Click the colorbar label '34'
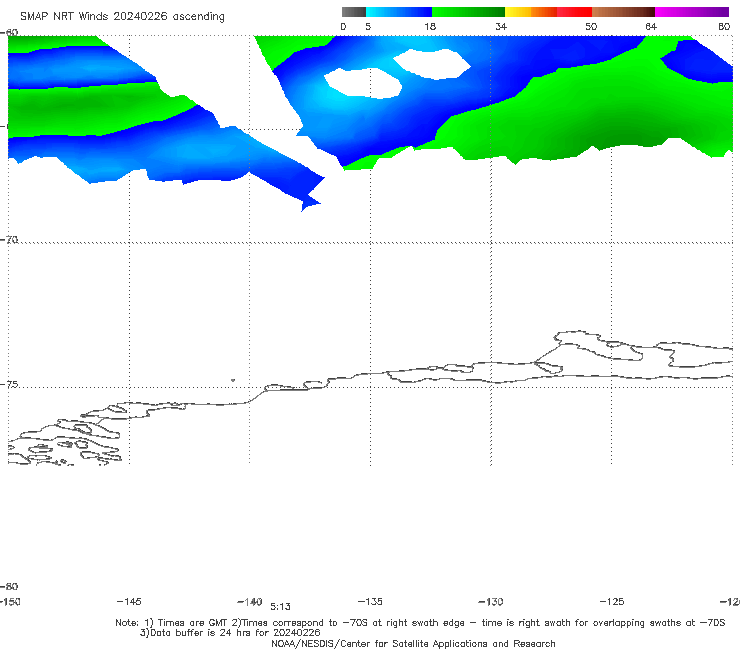 [501, 26]
